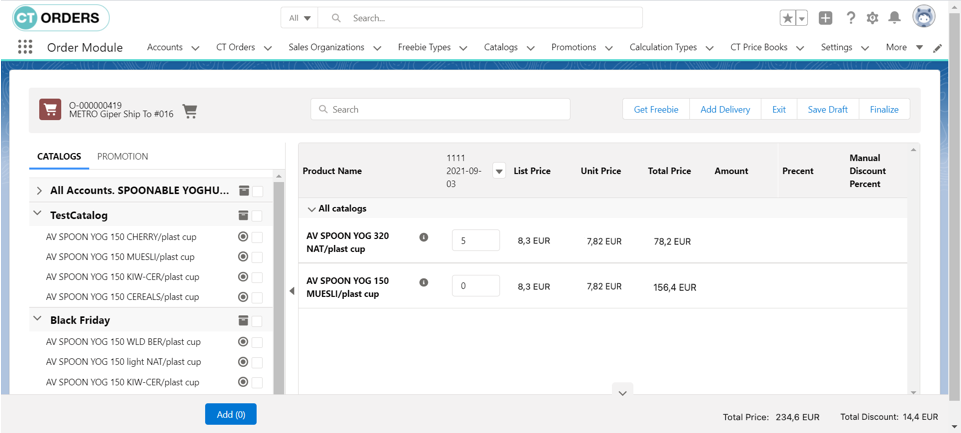The width and height of the screenshot is (961, 433).
Task: Open the notifications bell
Action: click(x=894, y=18)
